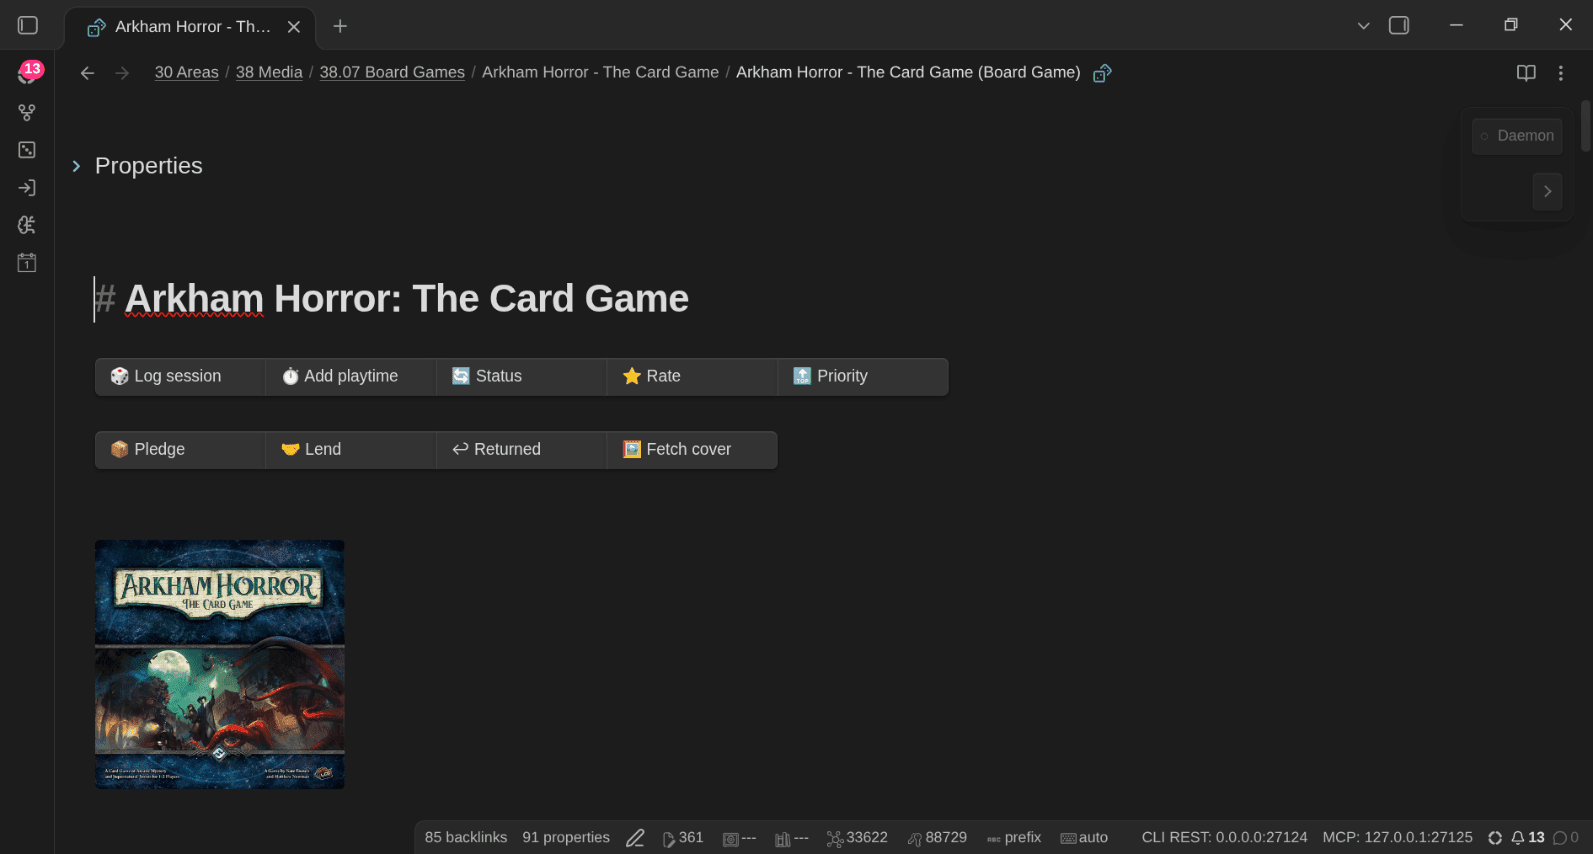Screen dimensions: 1593x854
Task: Close the Arkham Horror tab
Action: 294,27
